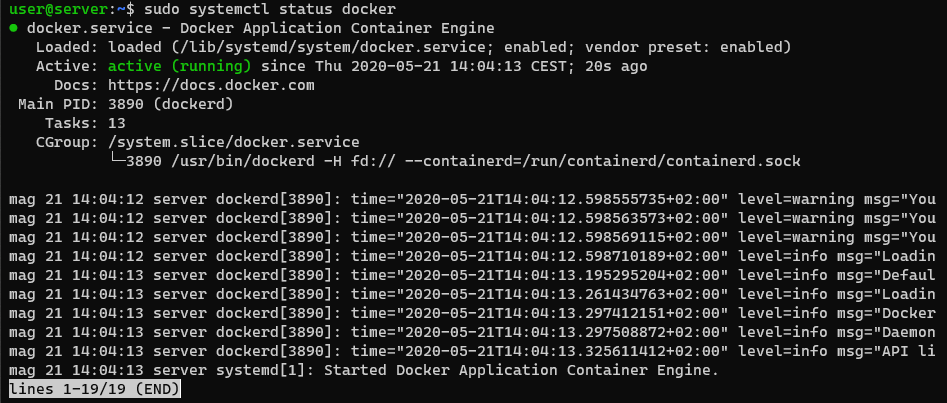The width and height of the screenshot is (947, 403).
Task: Click the systemd 'Started Docker Application Container Engine' line
Action: [x=364, y=369]
